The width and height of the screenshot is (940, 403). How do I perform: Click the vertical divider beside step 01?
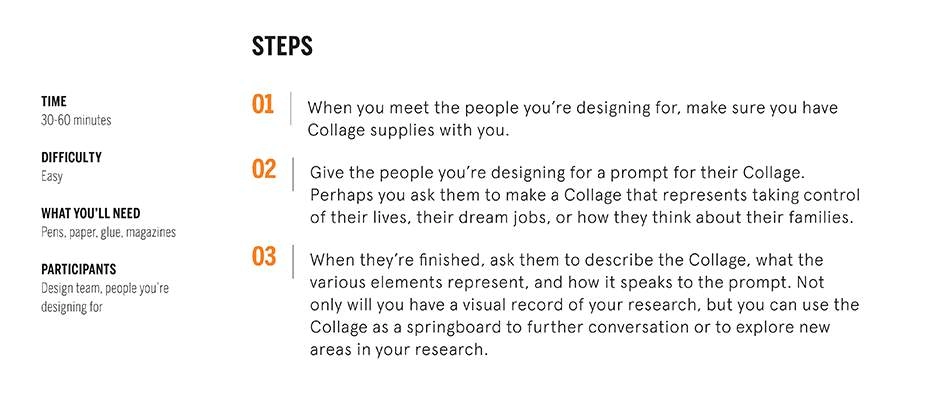point(291,109)
